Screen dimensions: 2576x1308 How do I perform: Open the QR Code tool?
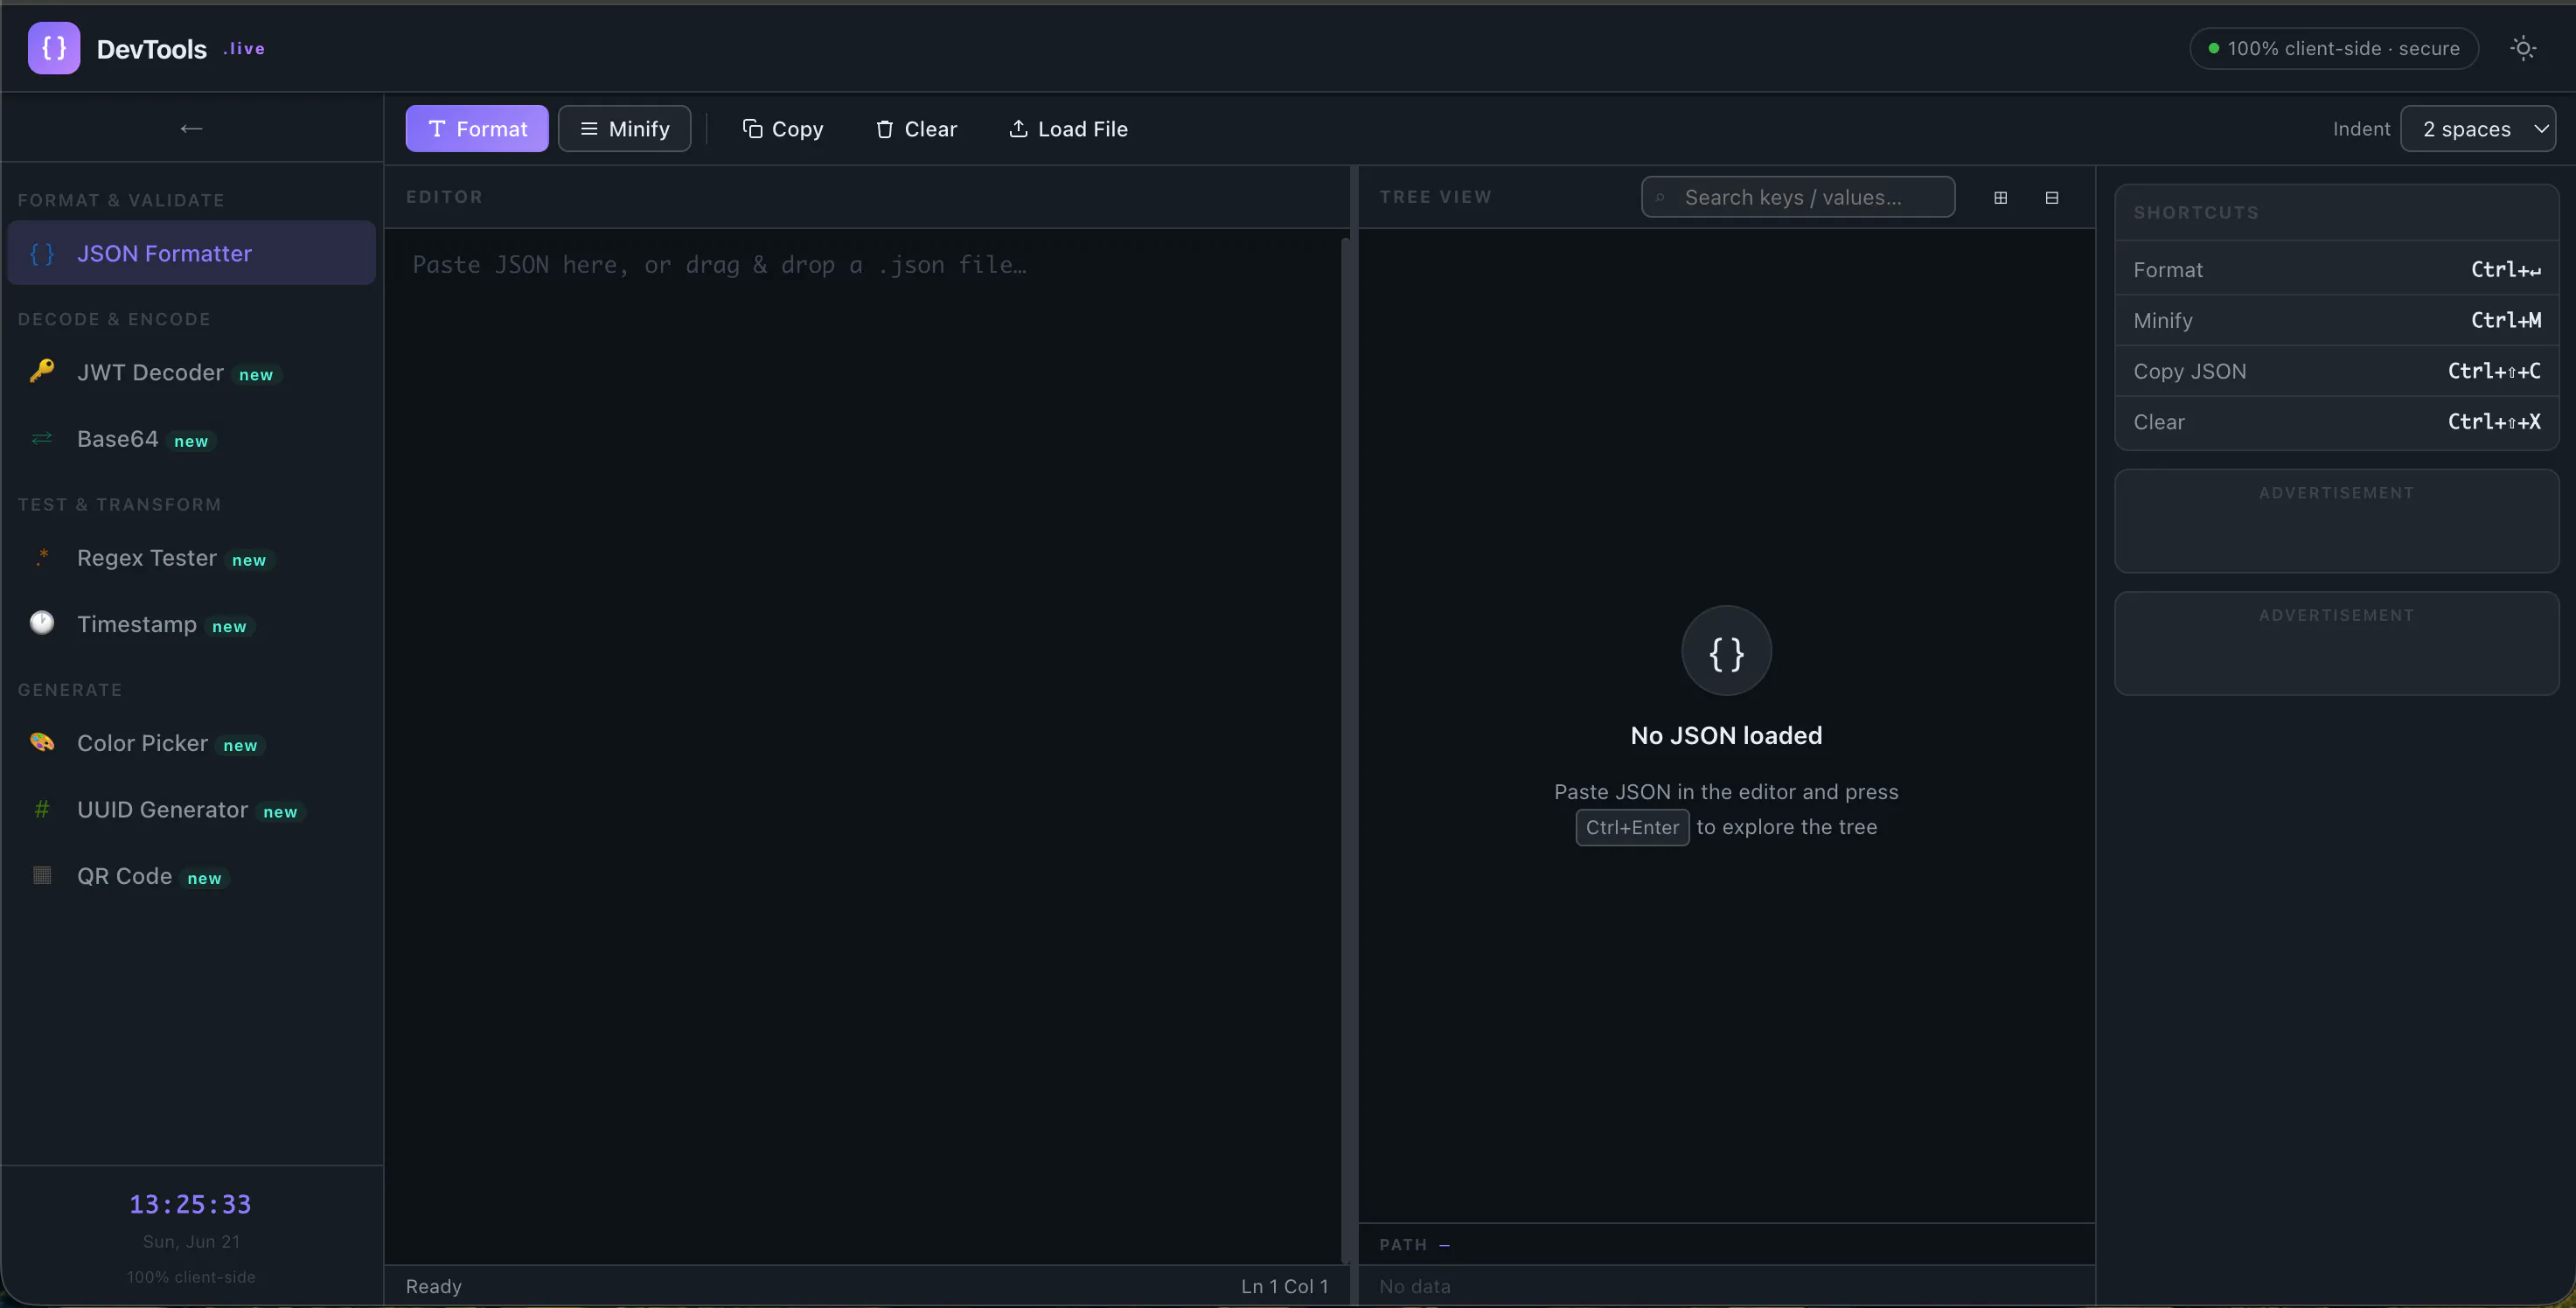pos(191,876)
